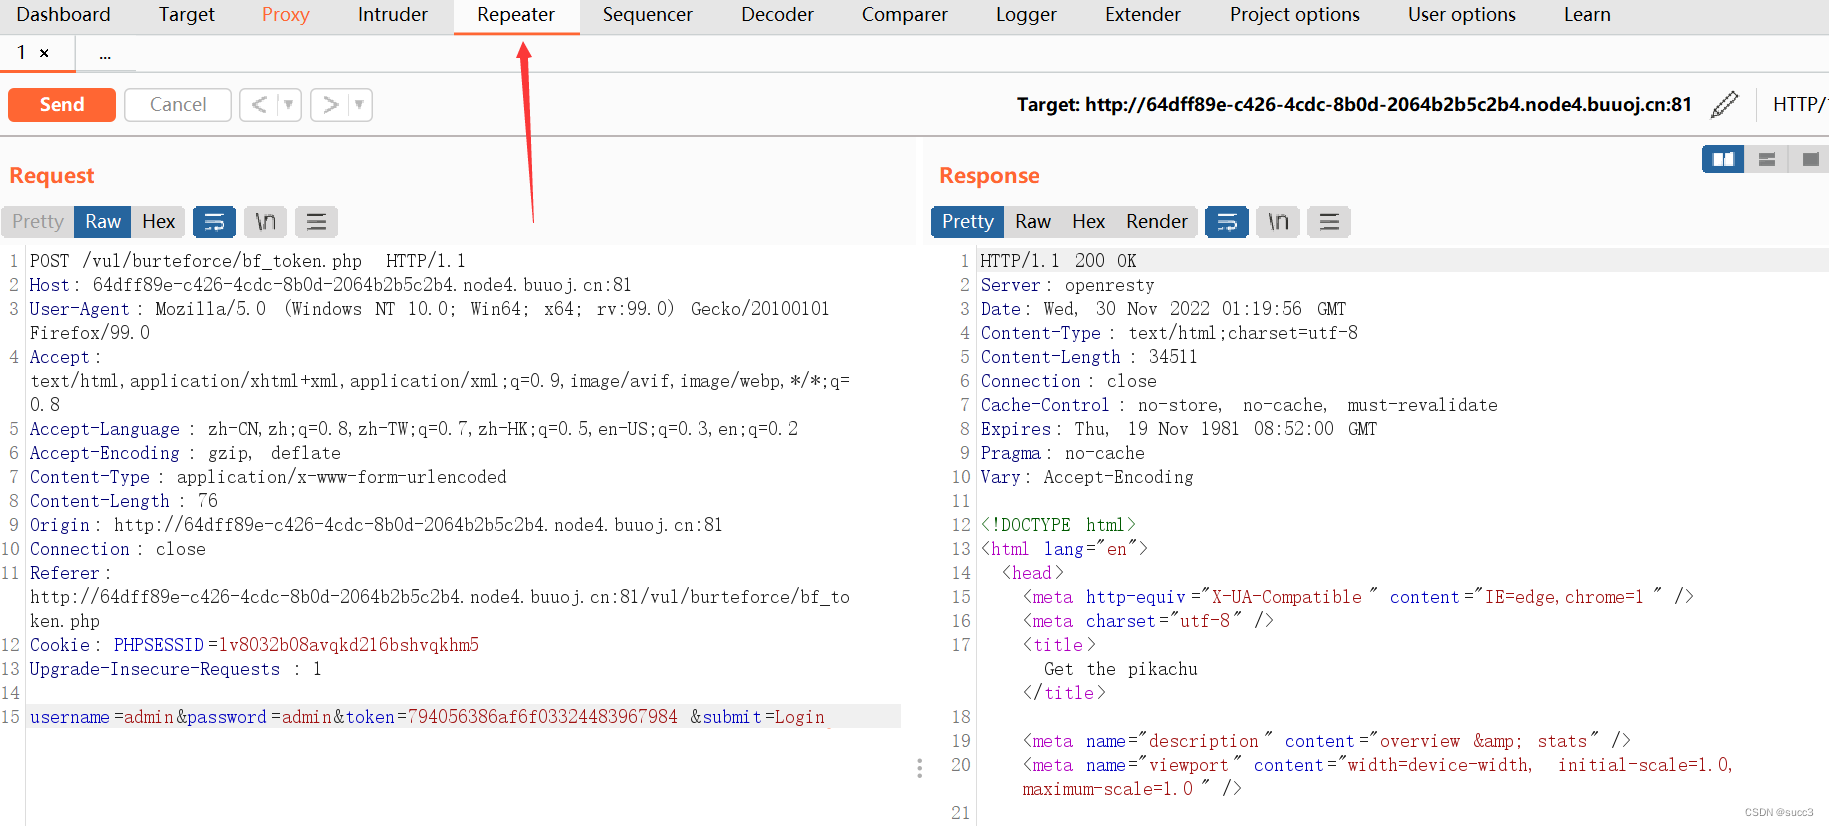Switch request view to Raw
Screen dimensions: 1829x826
(x=103, y=221)
